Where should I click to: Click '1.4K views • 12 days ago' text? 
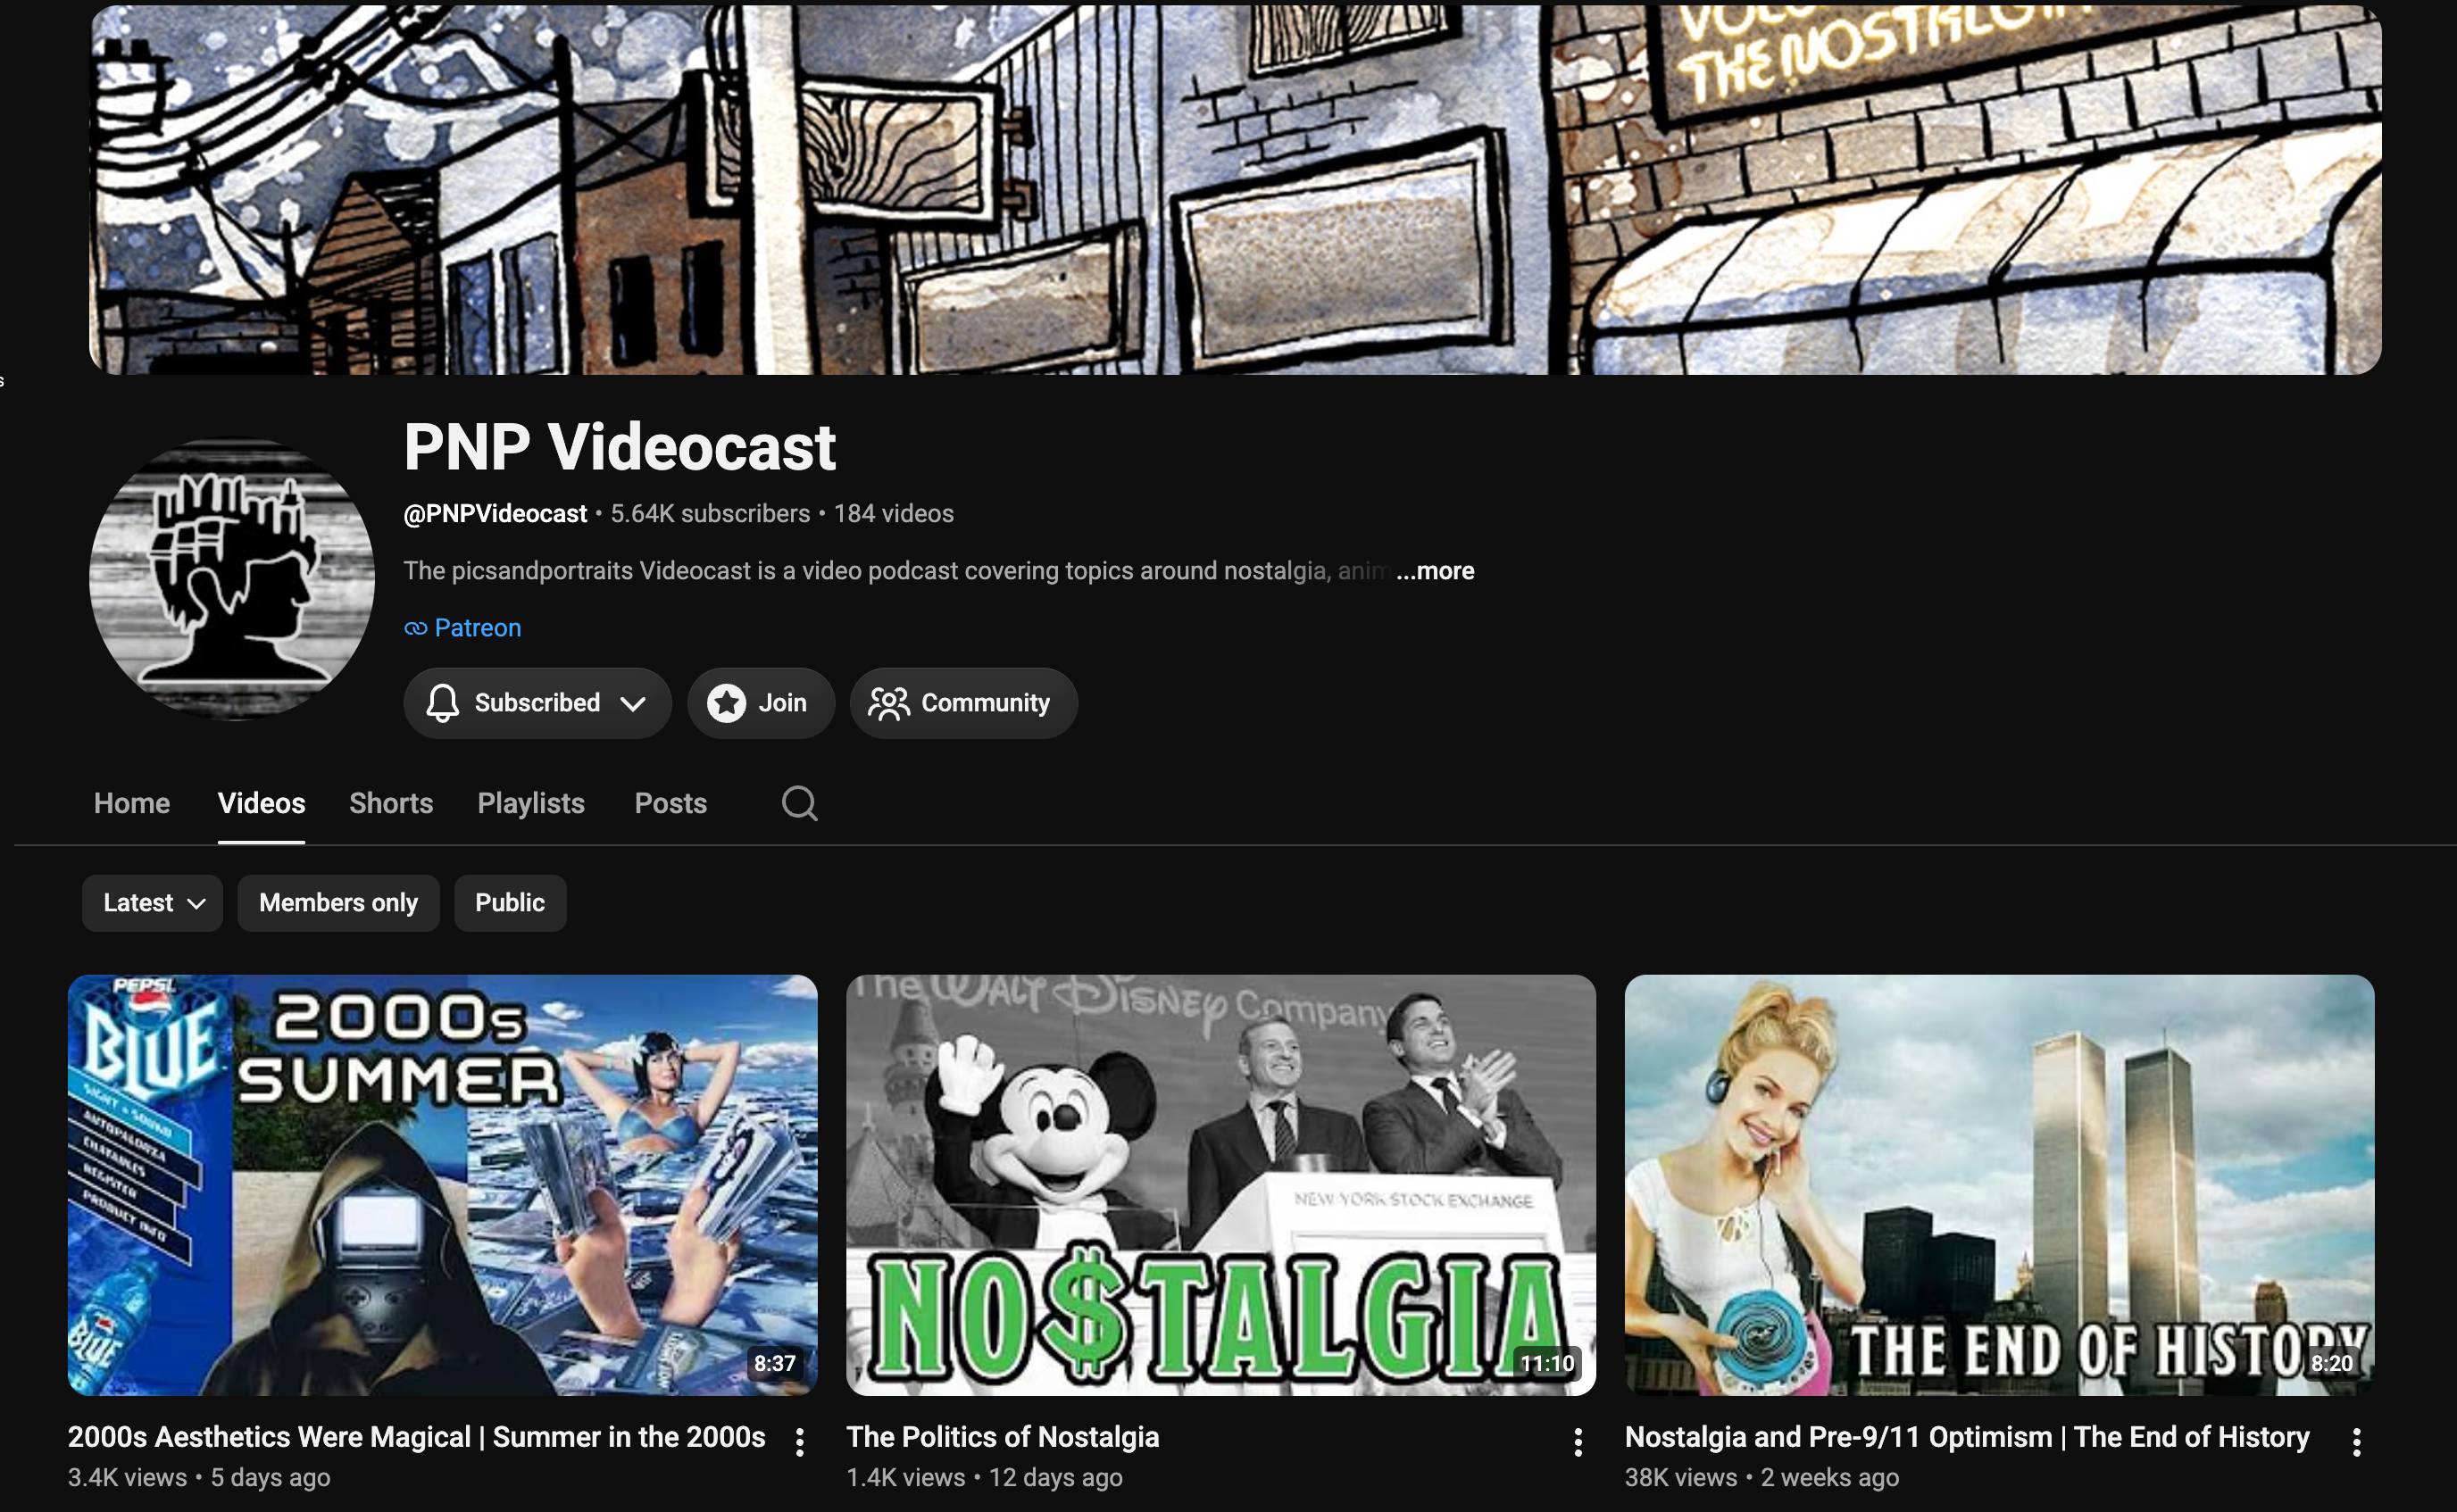pos(984,1477)
